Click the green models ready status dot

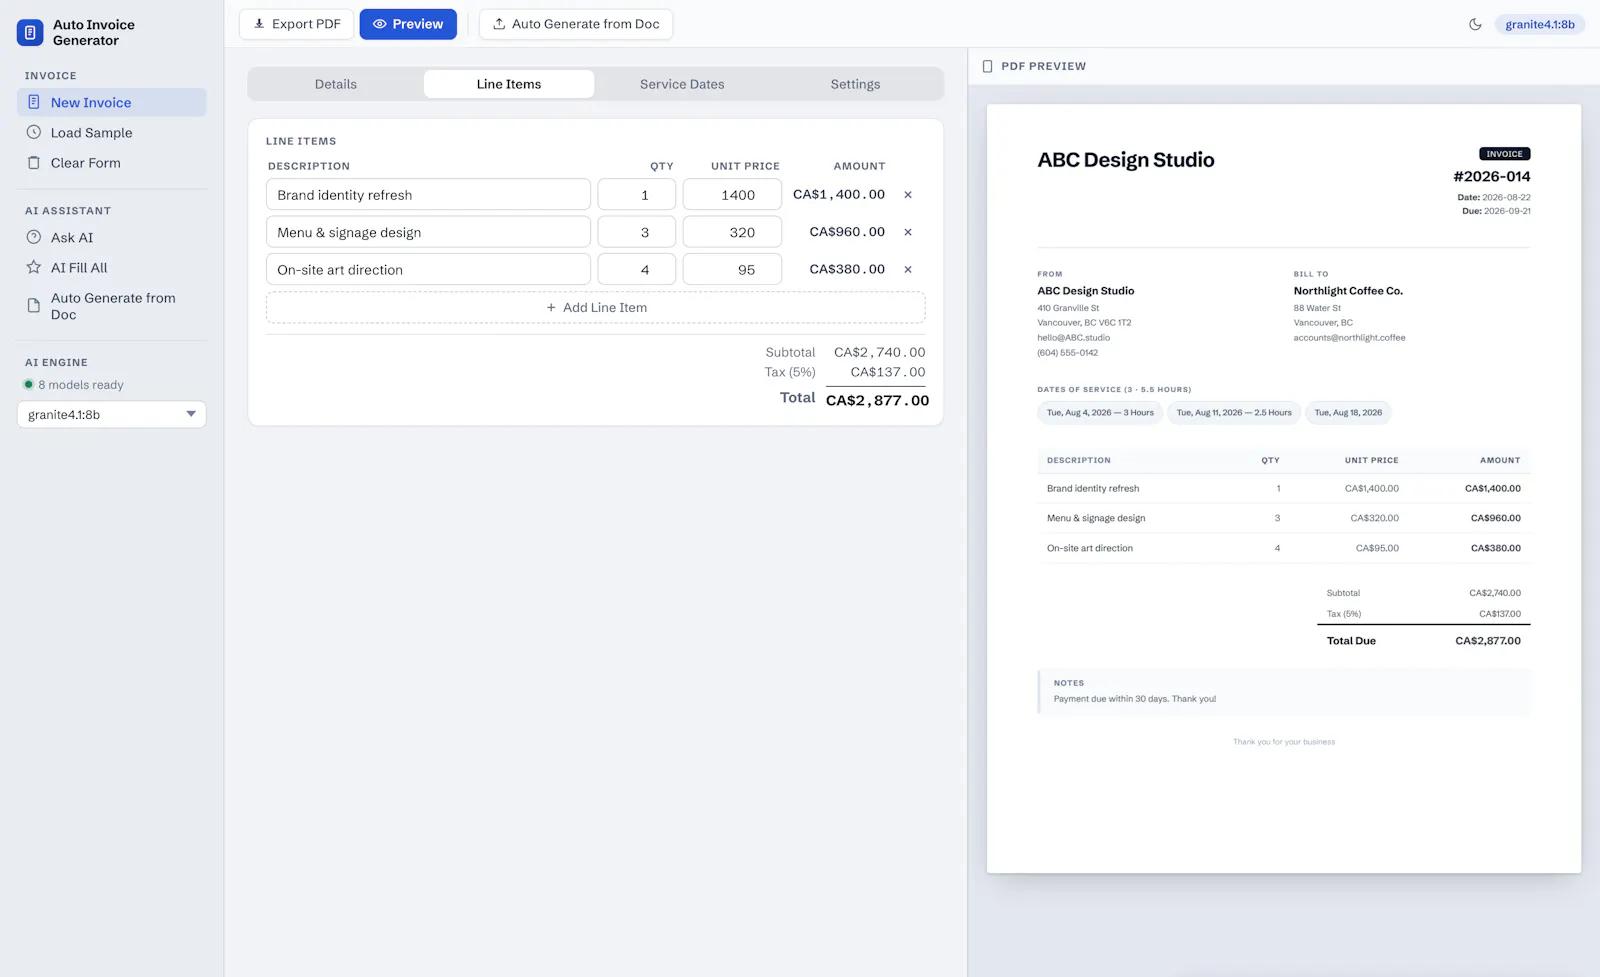[x=29, y=384]
